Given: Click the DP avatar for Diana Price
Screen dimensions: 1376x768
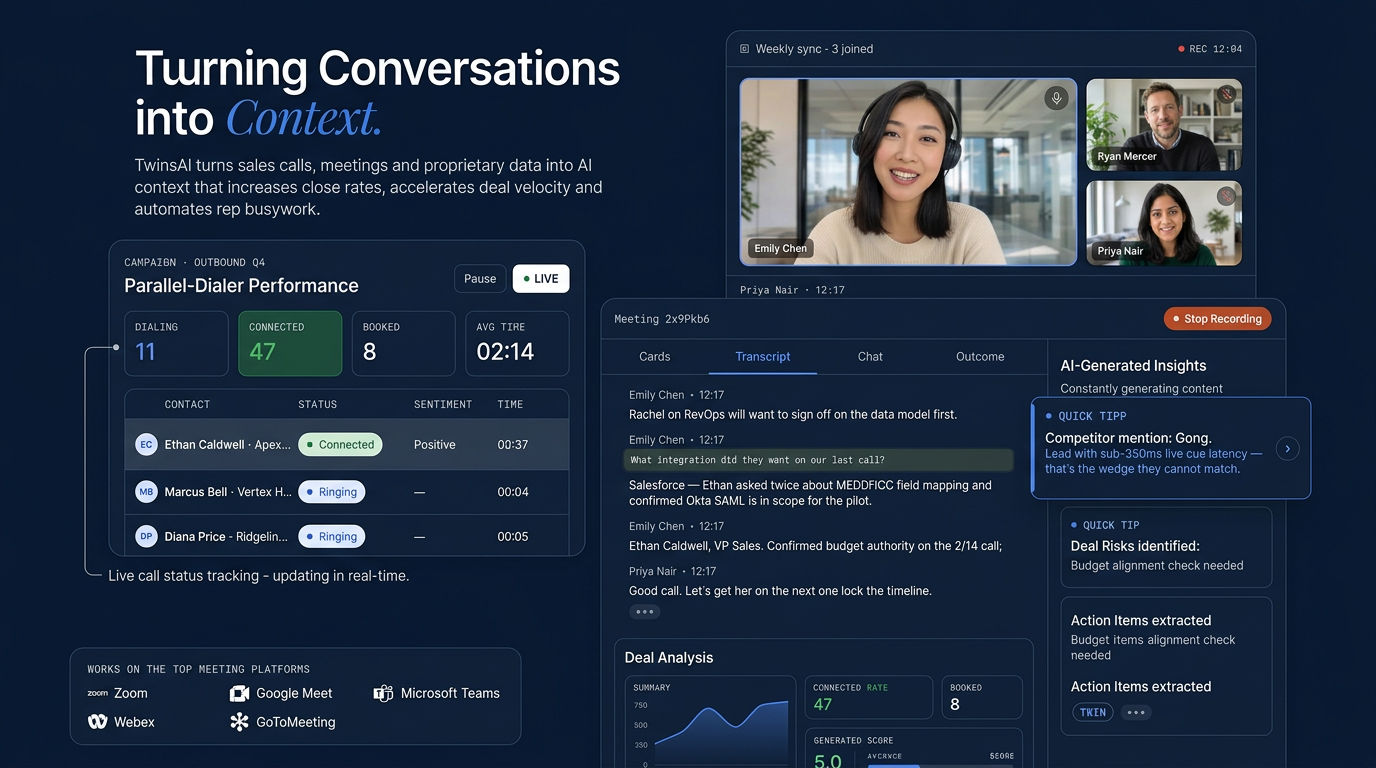Looking at the screenshot, I should point(146,536).
